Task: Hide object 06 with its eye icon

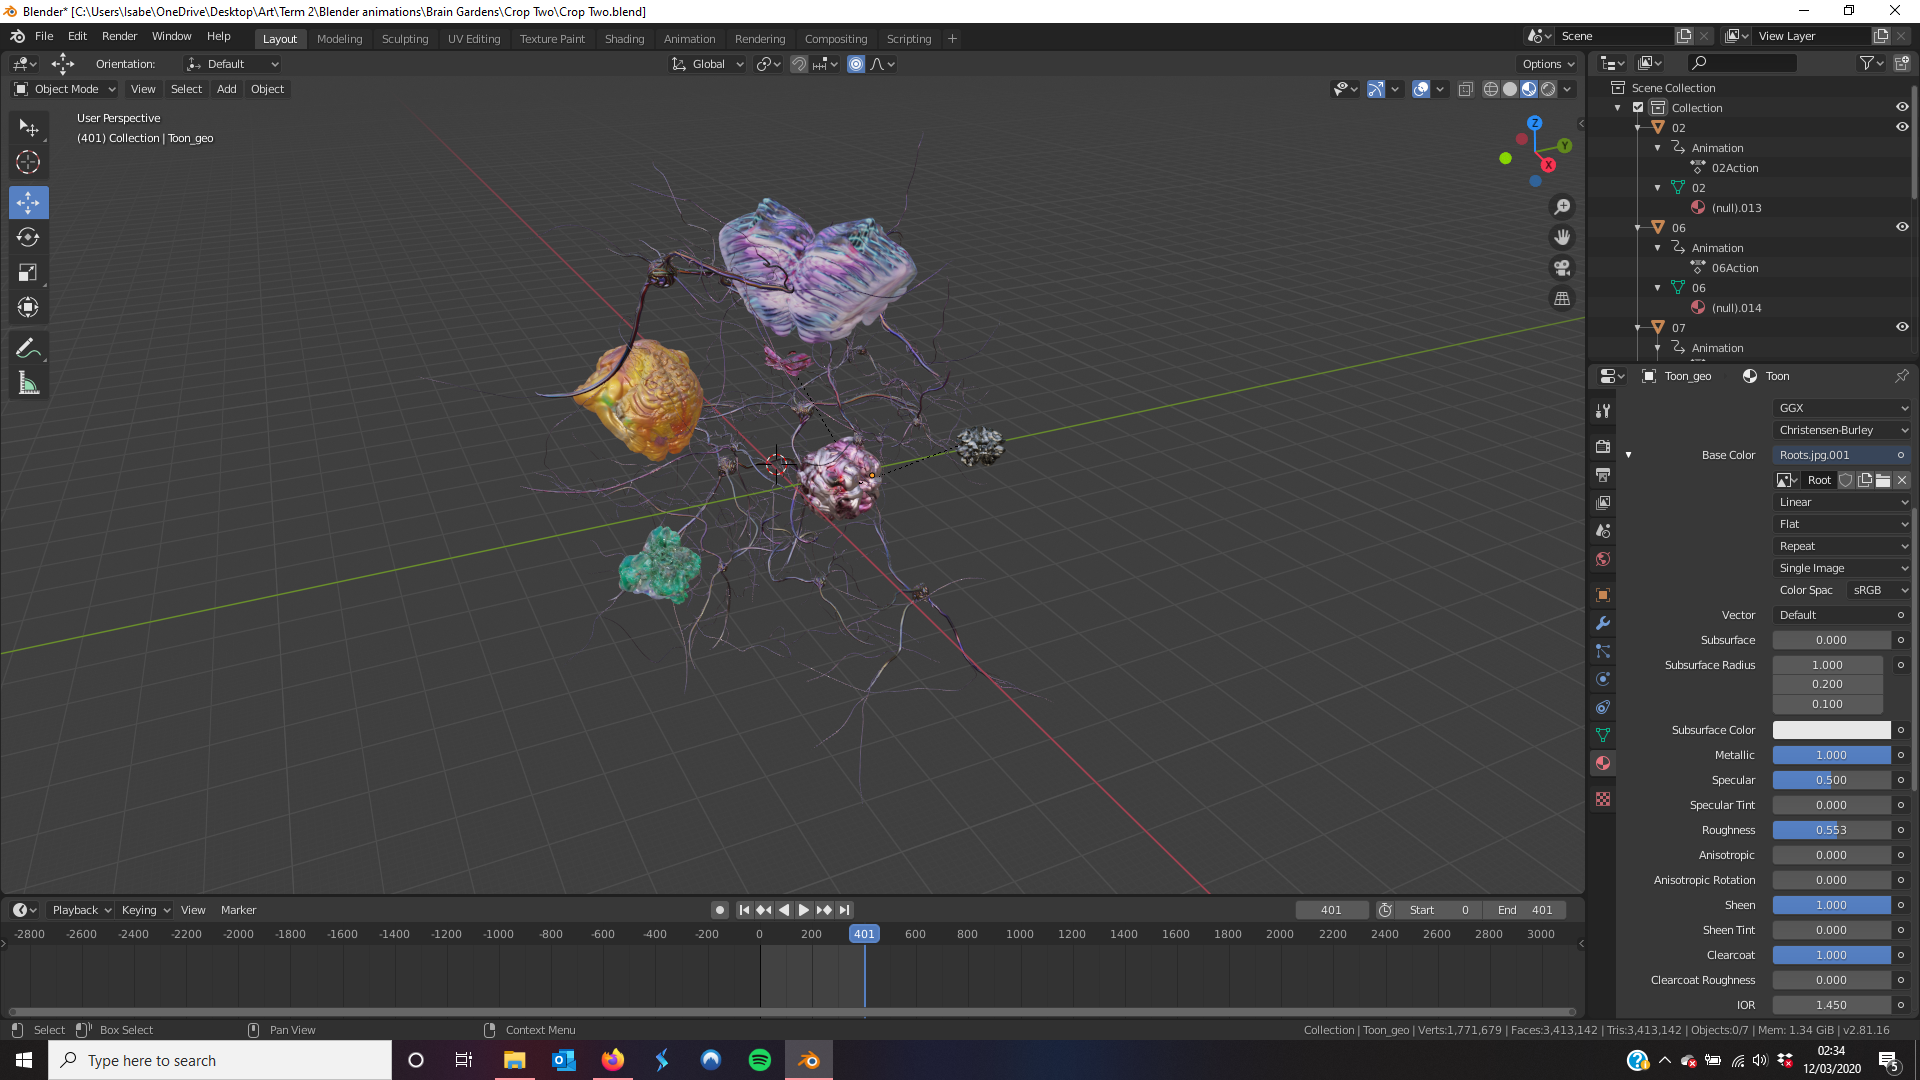Action: coord(1902,227)
